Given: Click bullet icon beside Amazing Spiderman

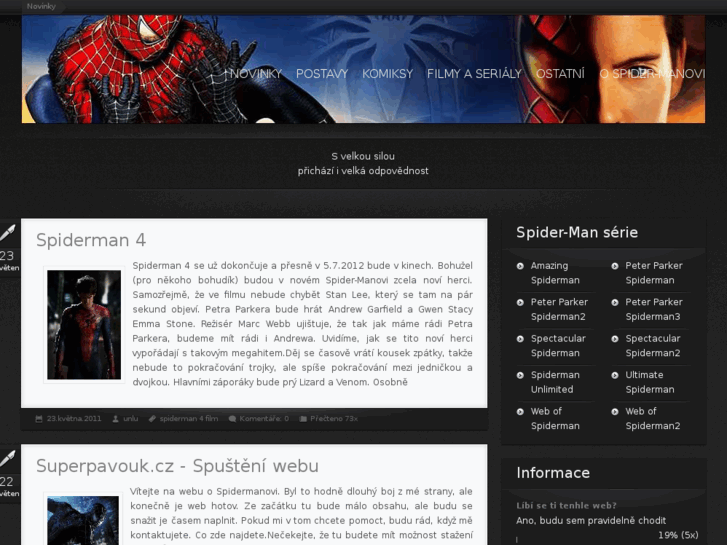Looking at the screenshot, I should 520,266.
